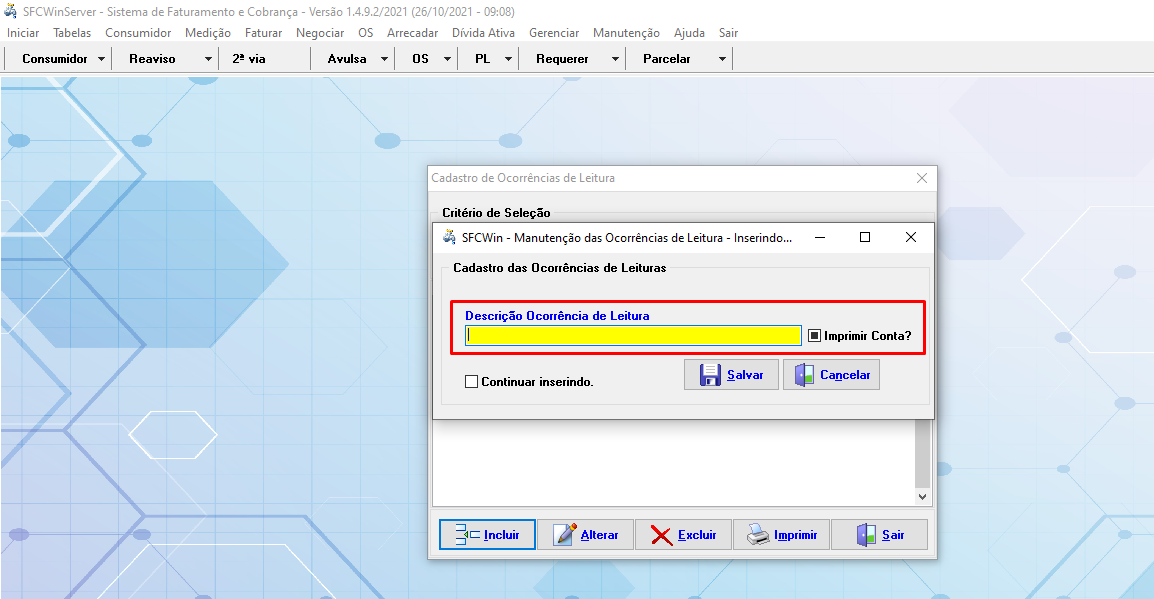Screen dimensions: 1154x599
Task: Click the Imprimir printer icon
Action: 758,533
